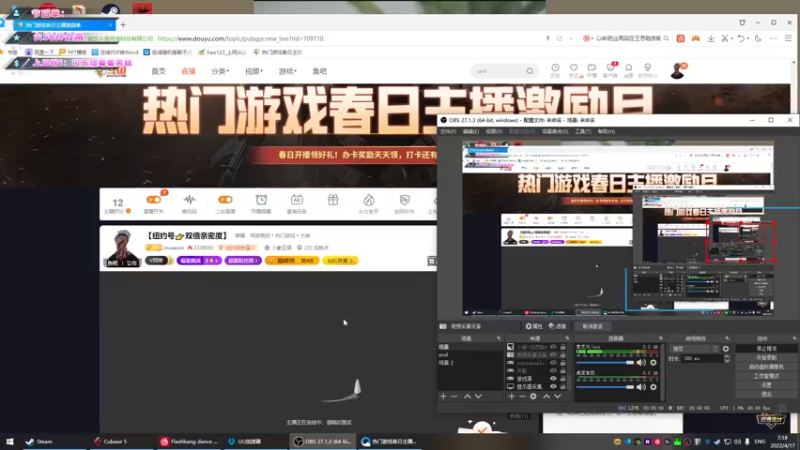Click the 属性 button above the Sources panel

tap(534, 326)
